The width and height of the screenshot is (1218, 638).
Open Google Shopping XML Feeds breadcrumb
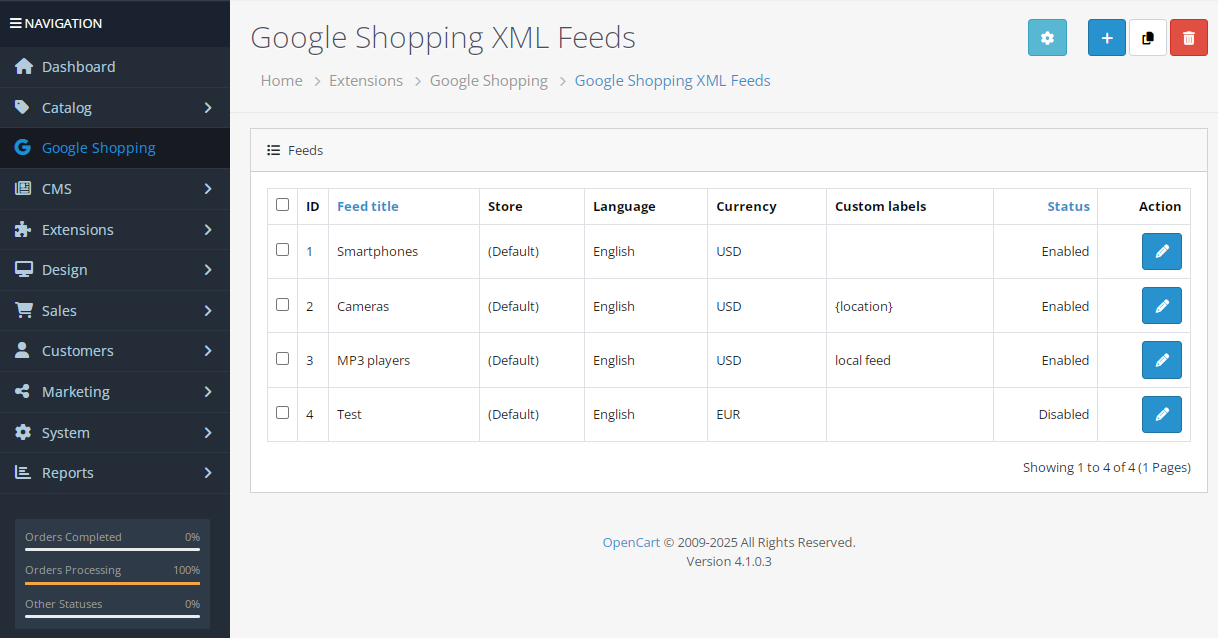point(673,81)
